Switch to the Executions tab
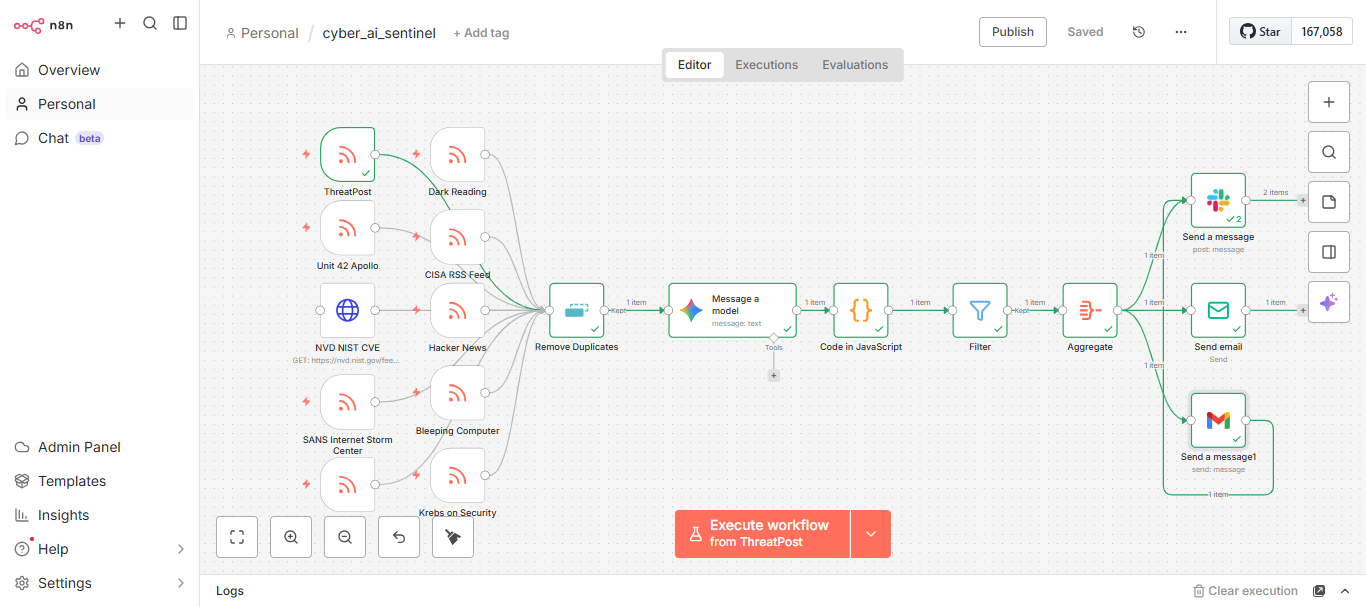The image size is (1366, 607). [766, 65]
